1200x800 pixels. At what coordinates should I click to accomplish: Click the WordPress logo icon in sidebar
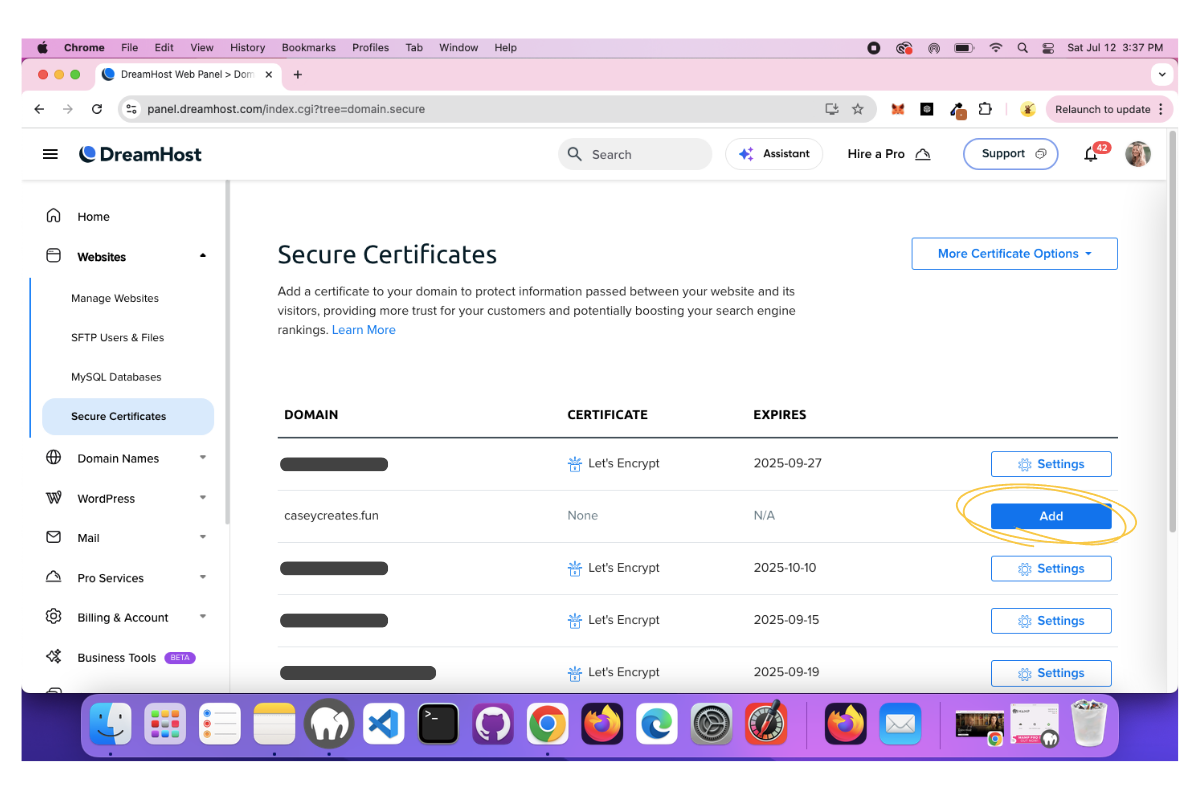click(x=54, y=498)
